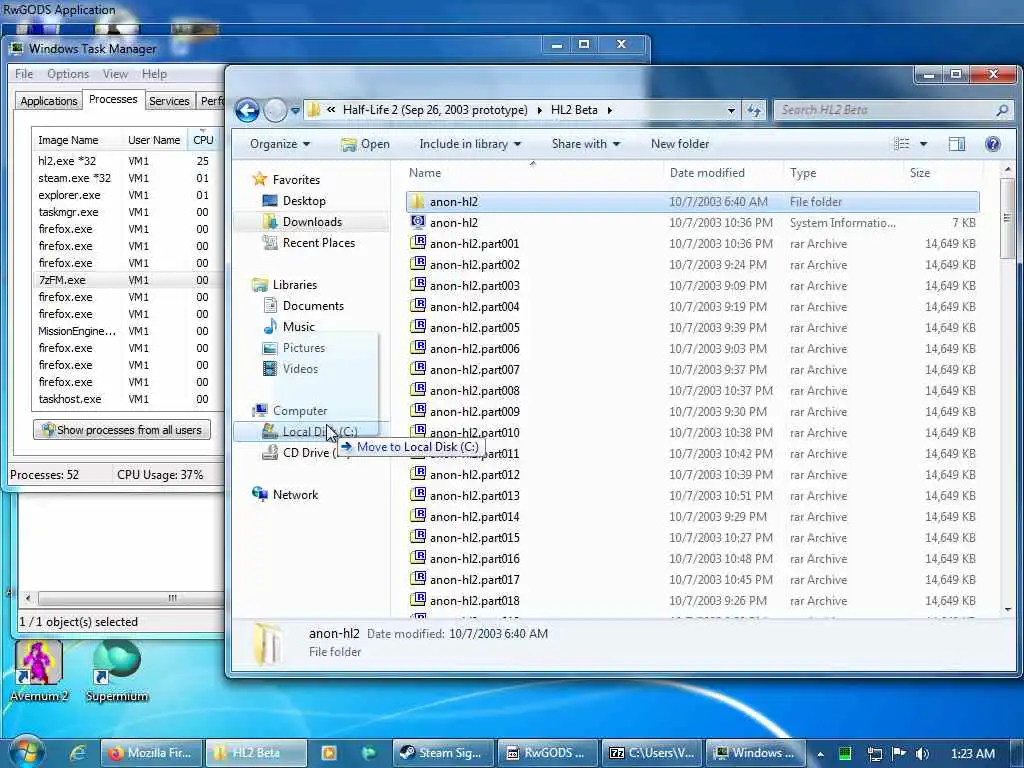Click the Explorer Help icon
The height and width of the screenshot is (768, 1024).
click(x=993, y=144)
